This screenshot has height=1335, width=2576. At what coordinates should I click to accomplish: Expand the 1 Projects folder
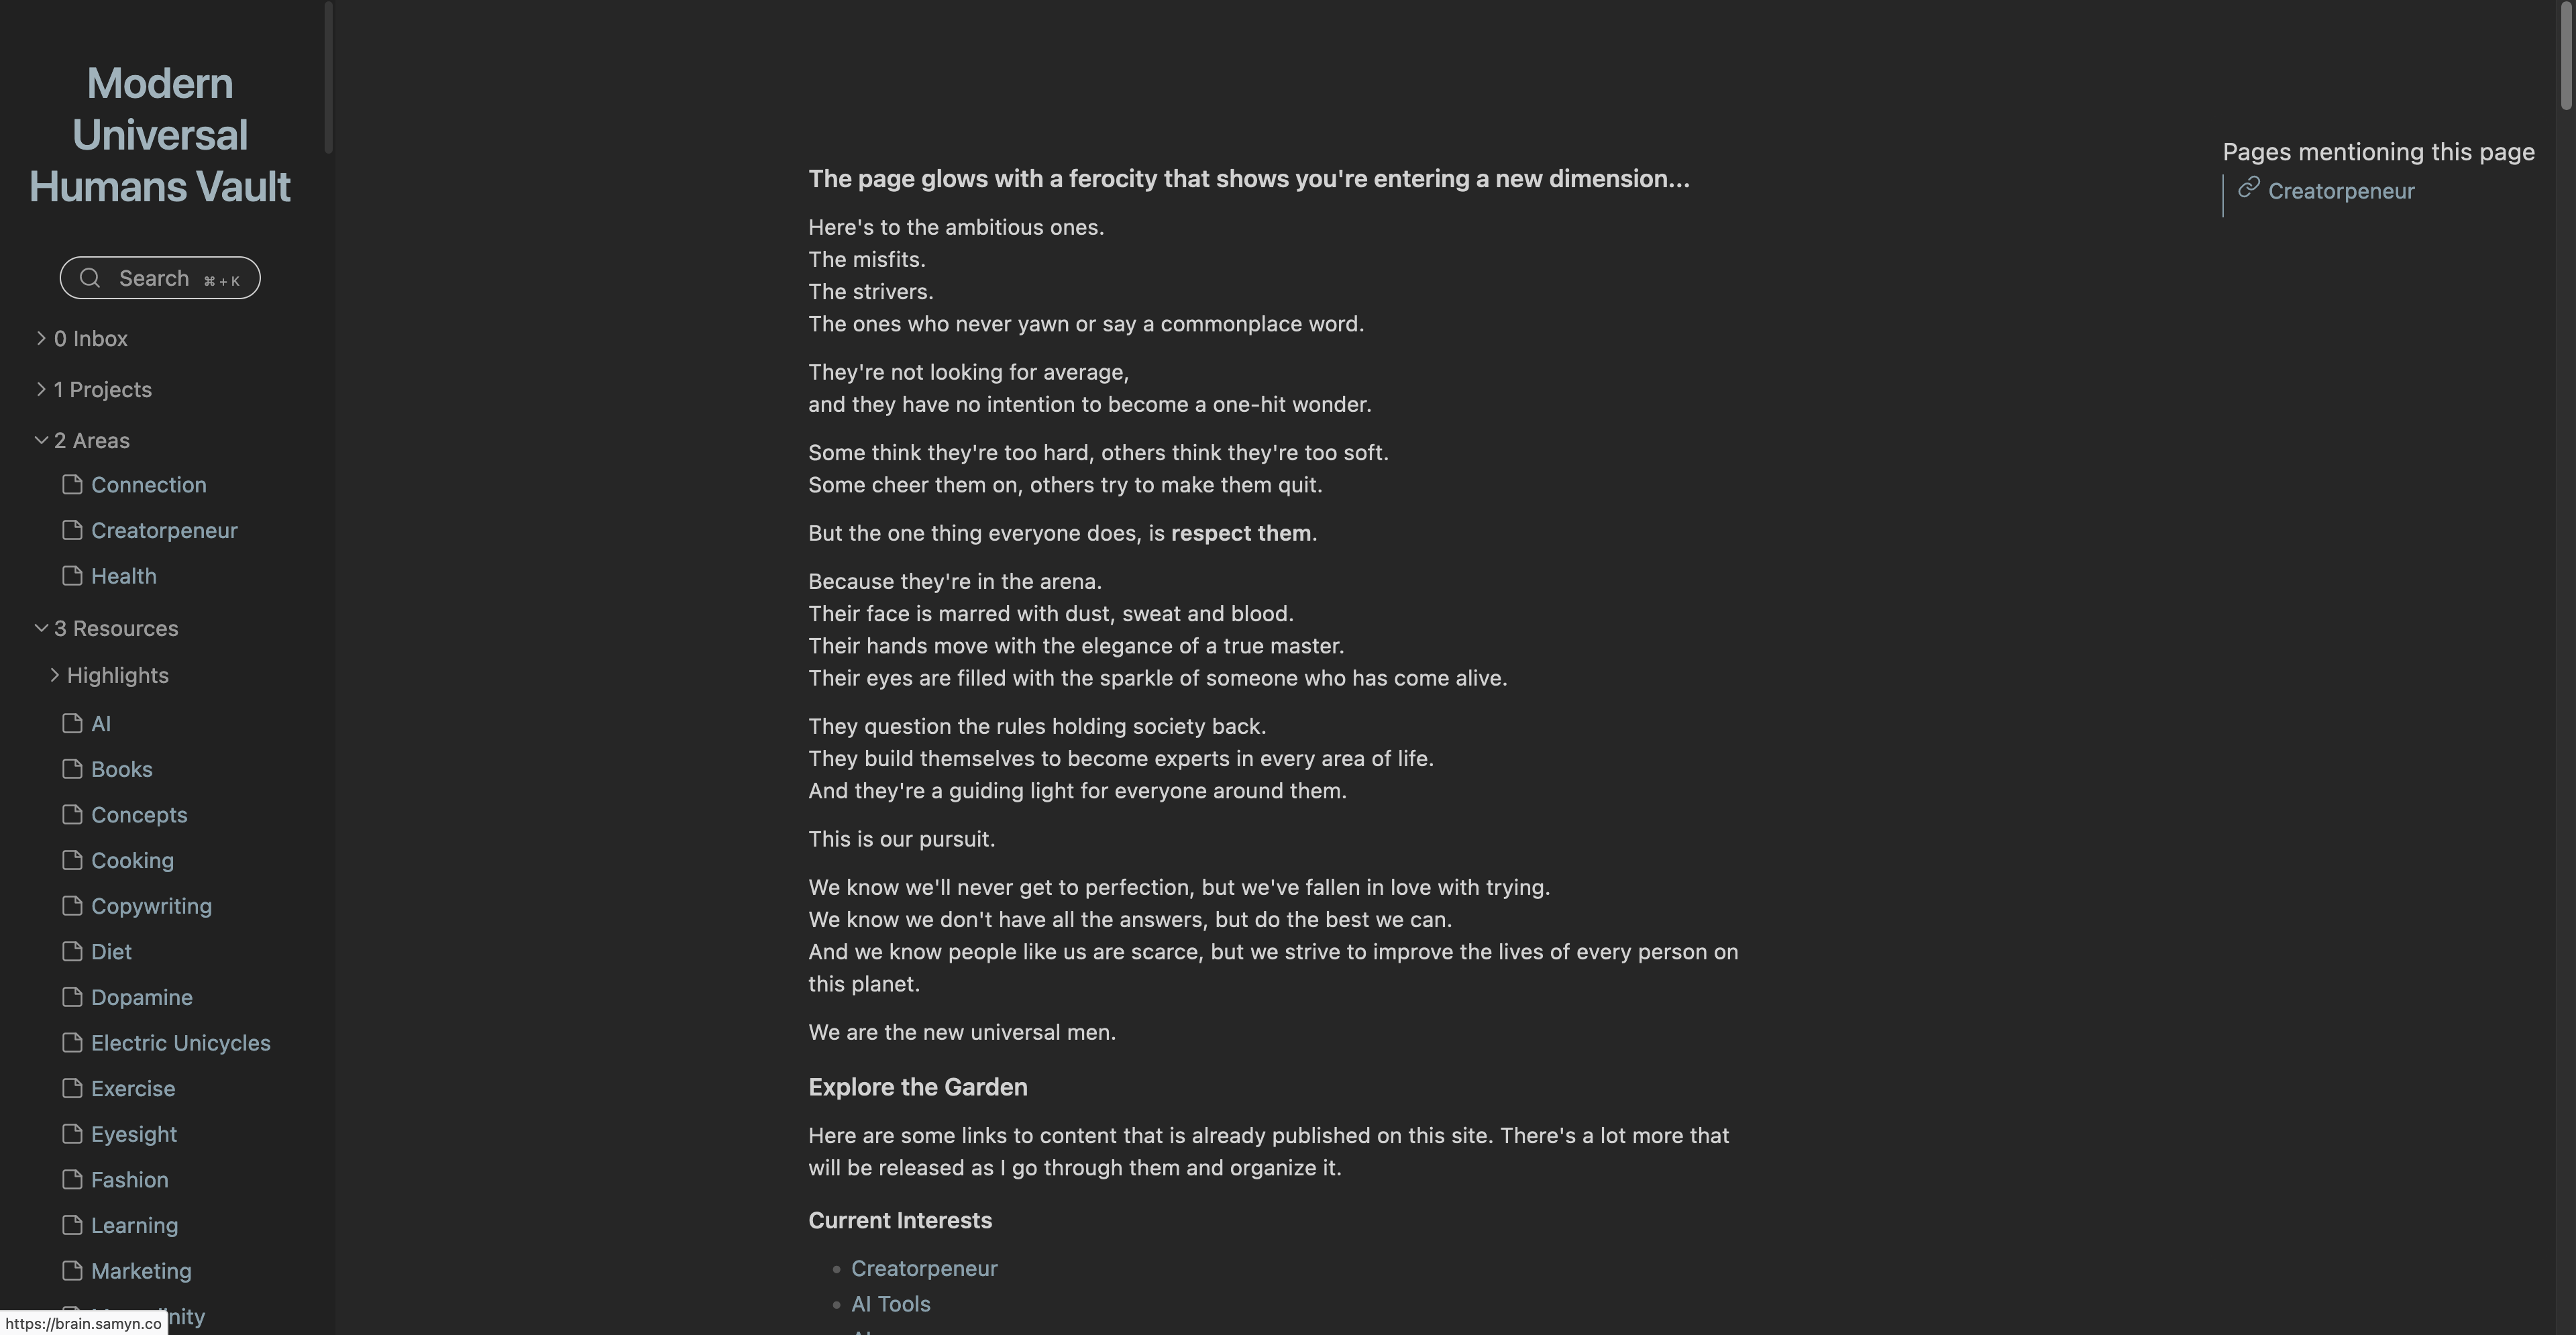pyautogui.click(x=41, y=390)
